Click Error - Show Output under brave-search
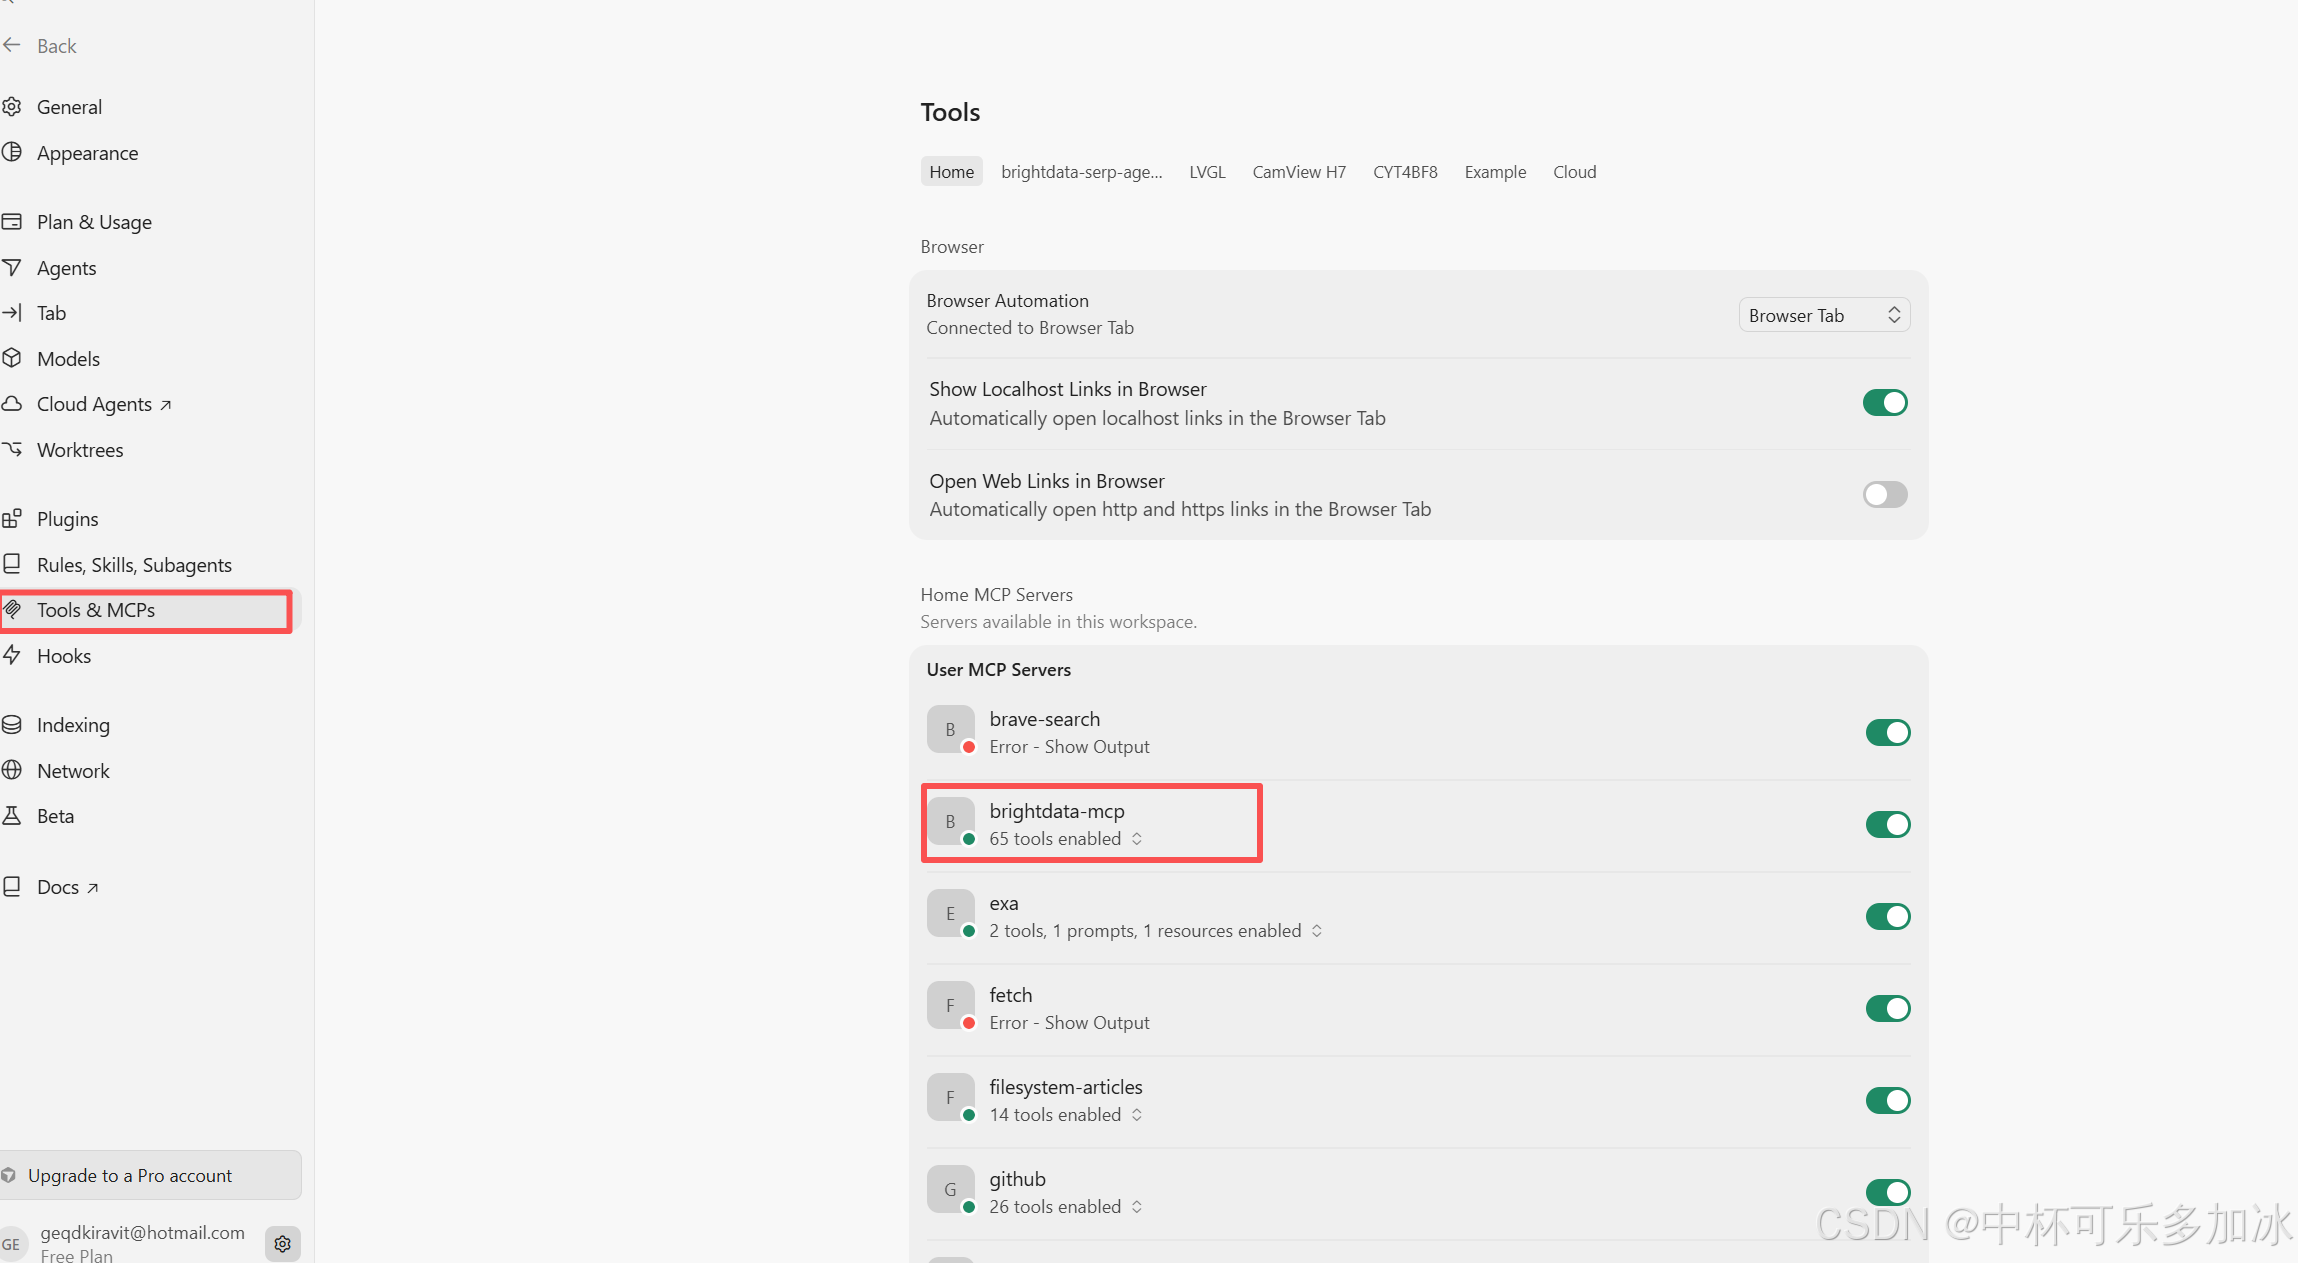2298x1263 pixels. 1069,747
